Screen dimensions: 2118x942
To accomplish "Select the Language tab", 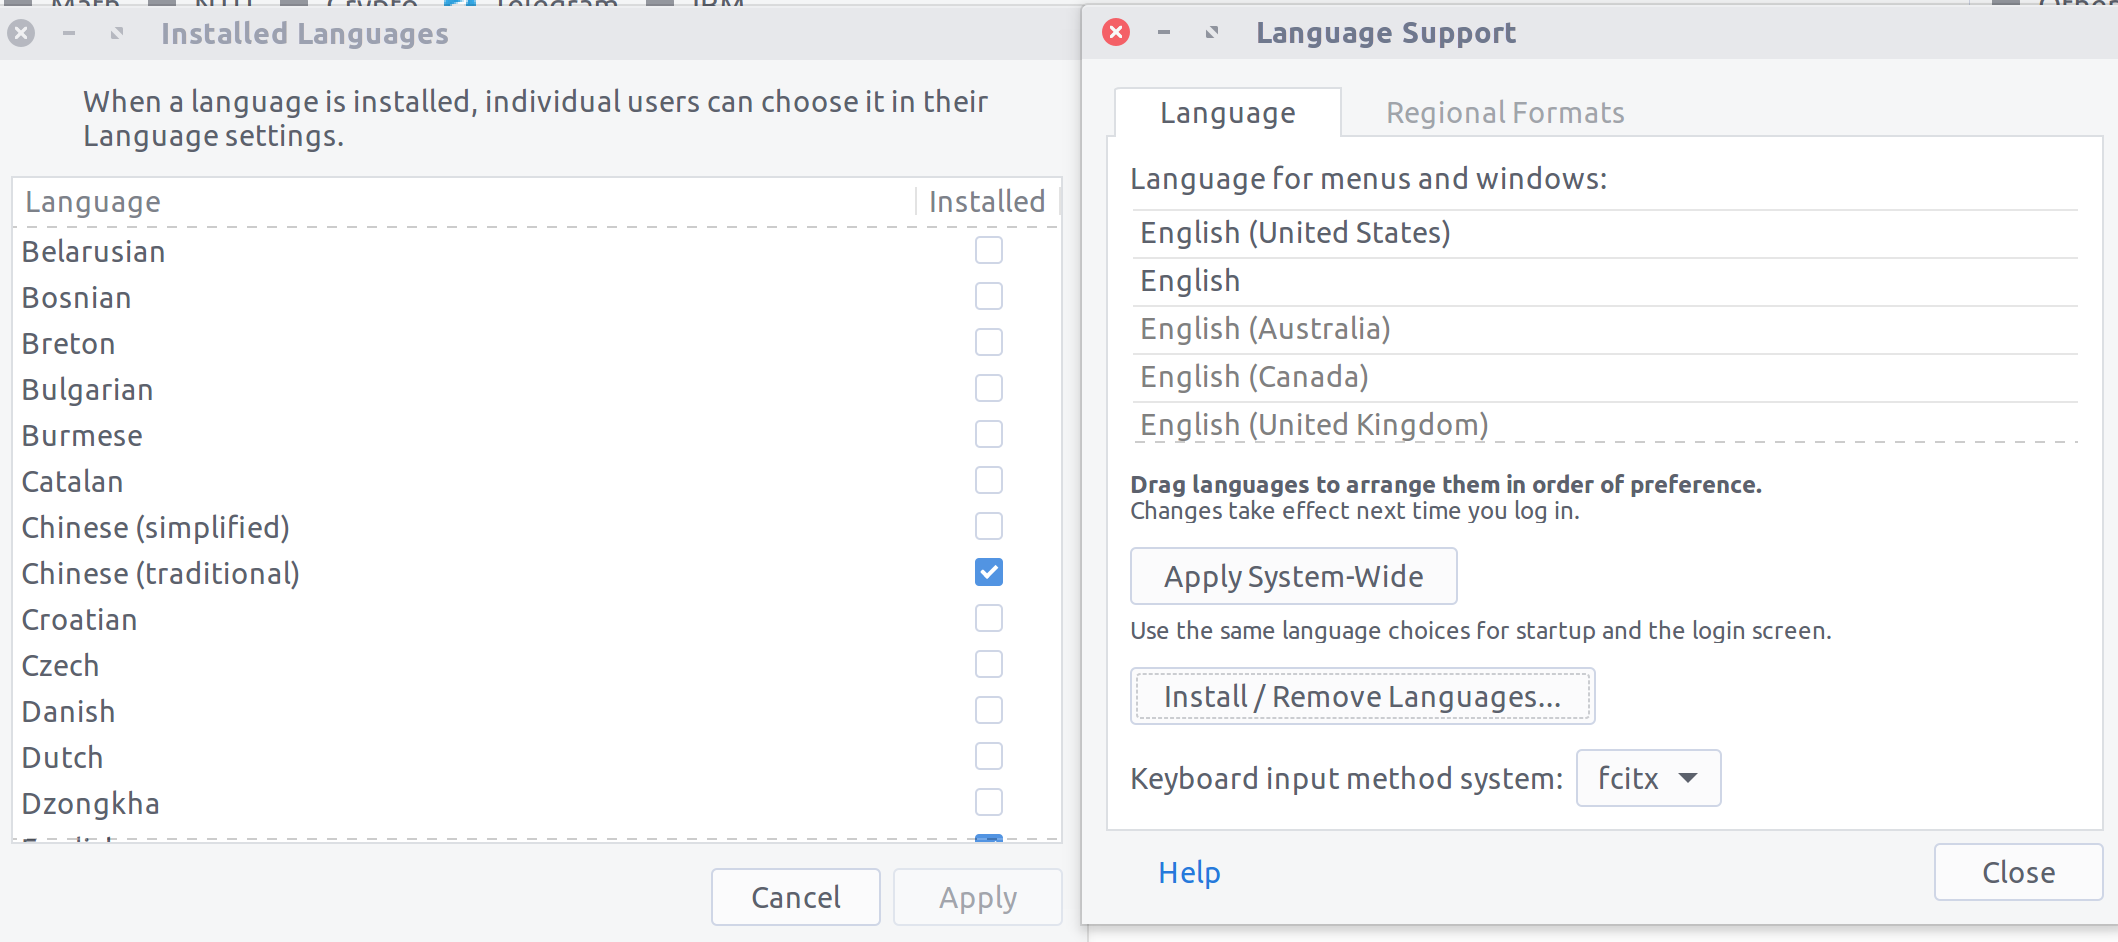I will [1227, 113].
